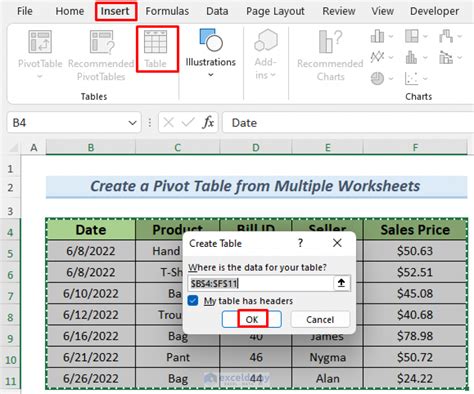Select column F header

click(415, 147)
